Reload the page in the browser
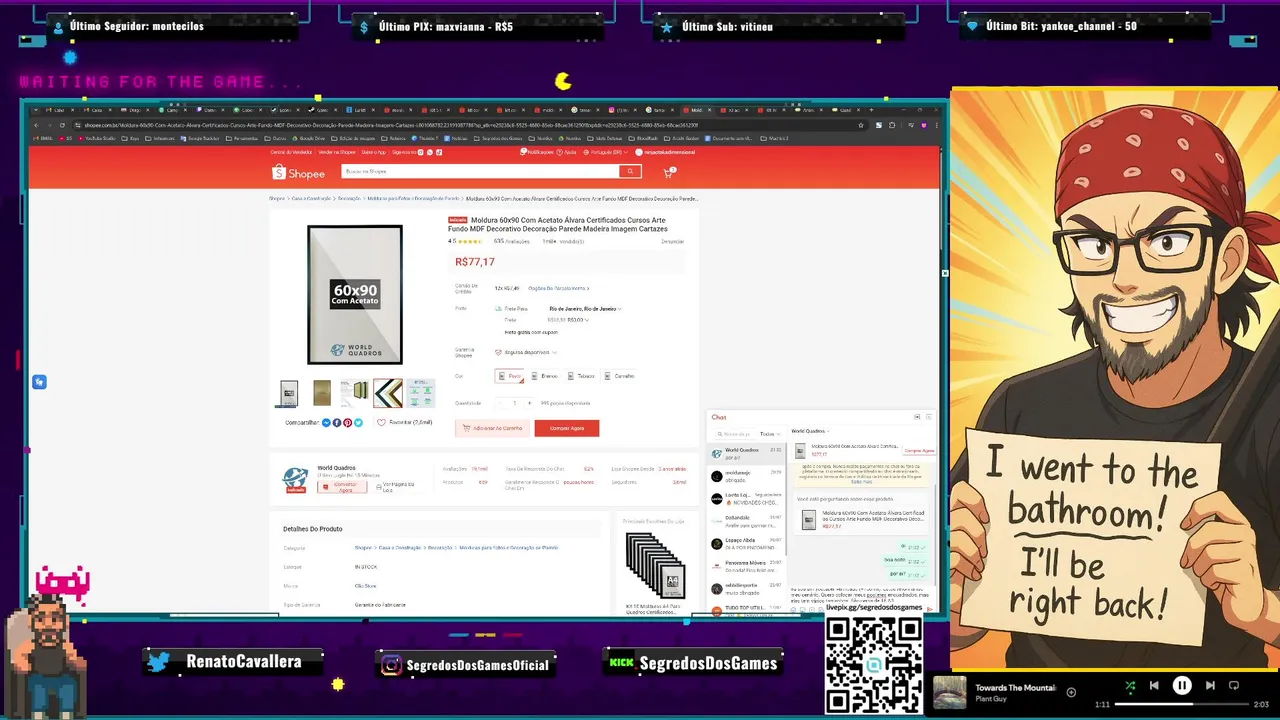1280x720 pixels. (62, 125)
